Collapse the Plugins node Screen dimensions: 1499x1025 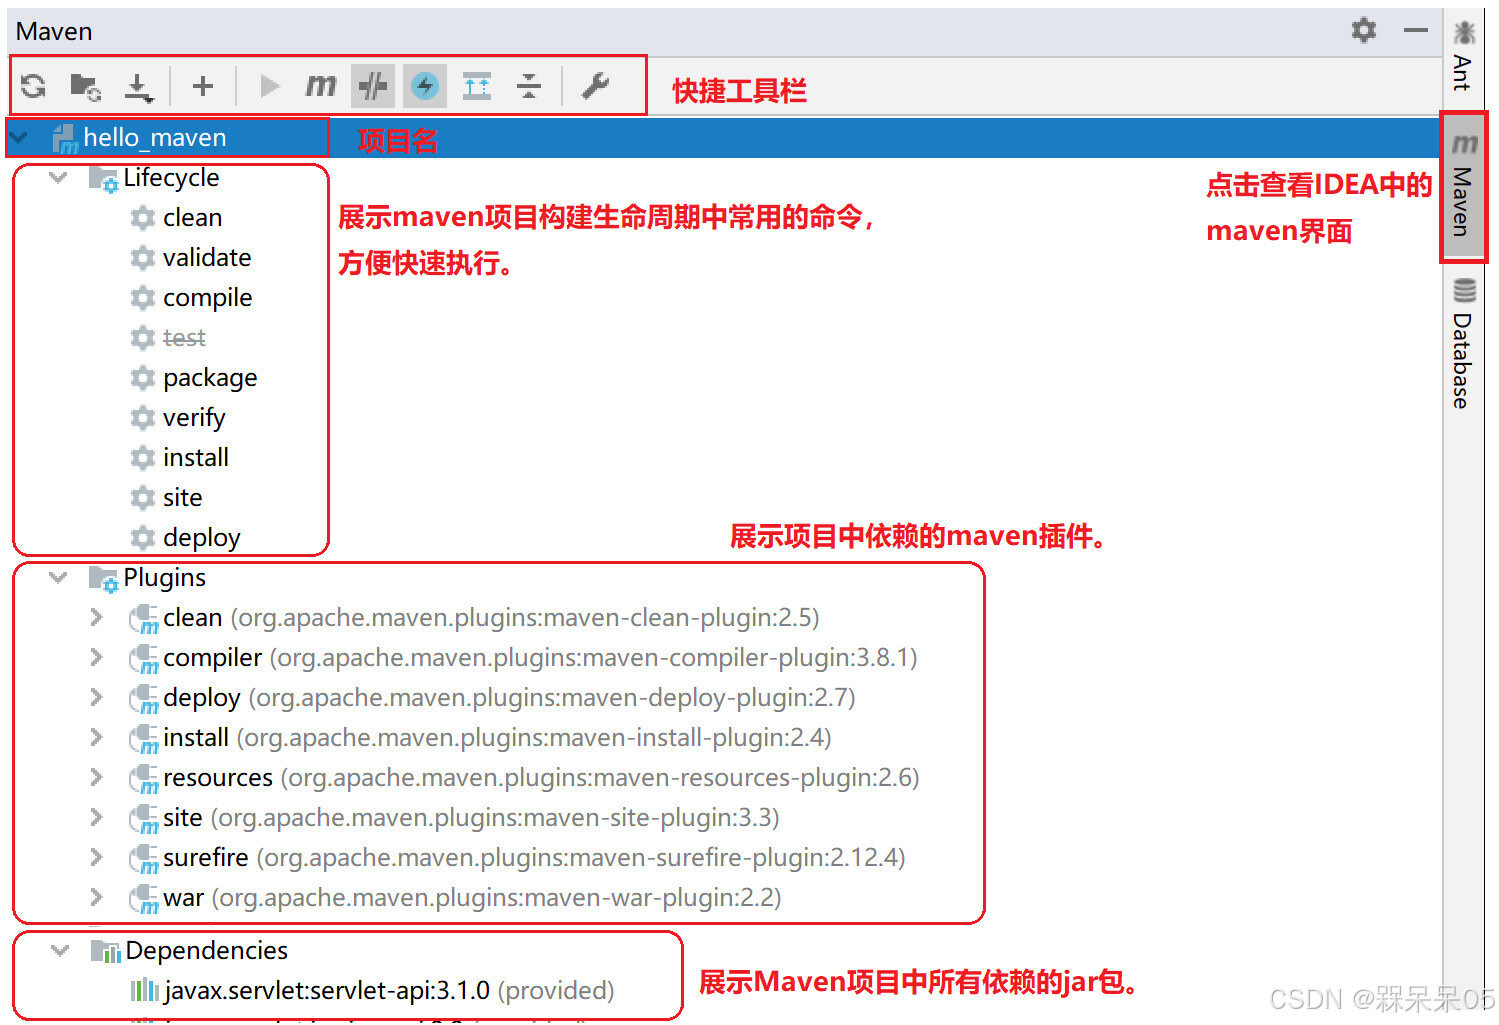[x=59, y=577]
